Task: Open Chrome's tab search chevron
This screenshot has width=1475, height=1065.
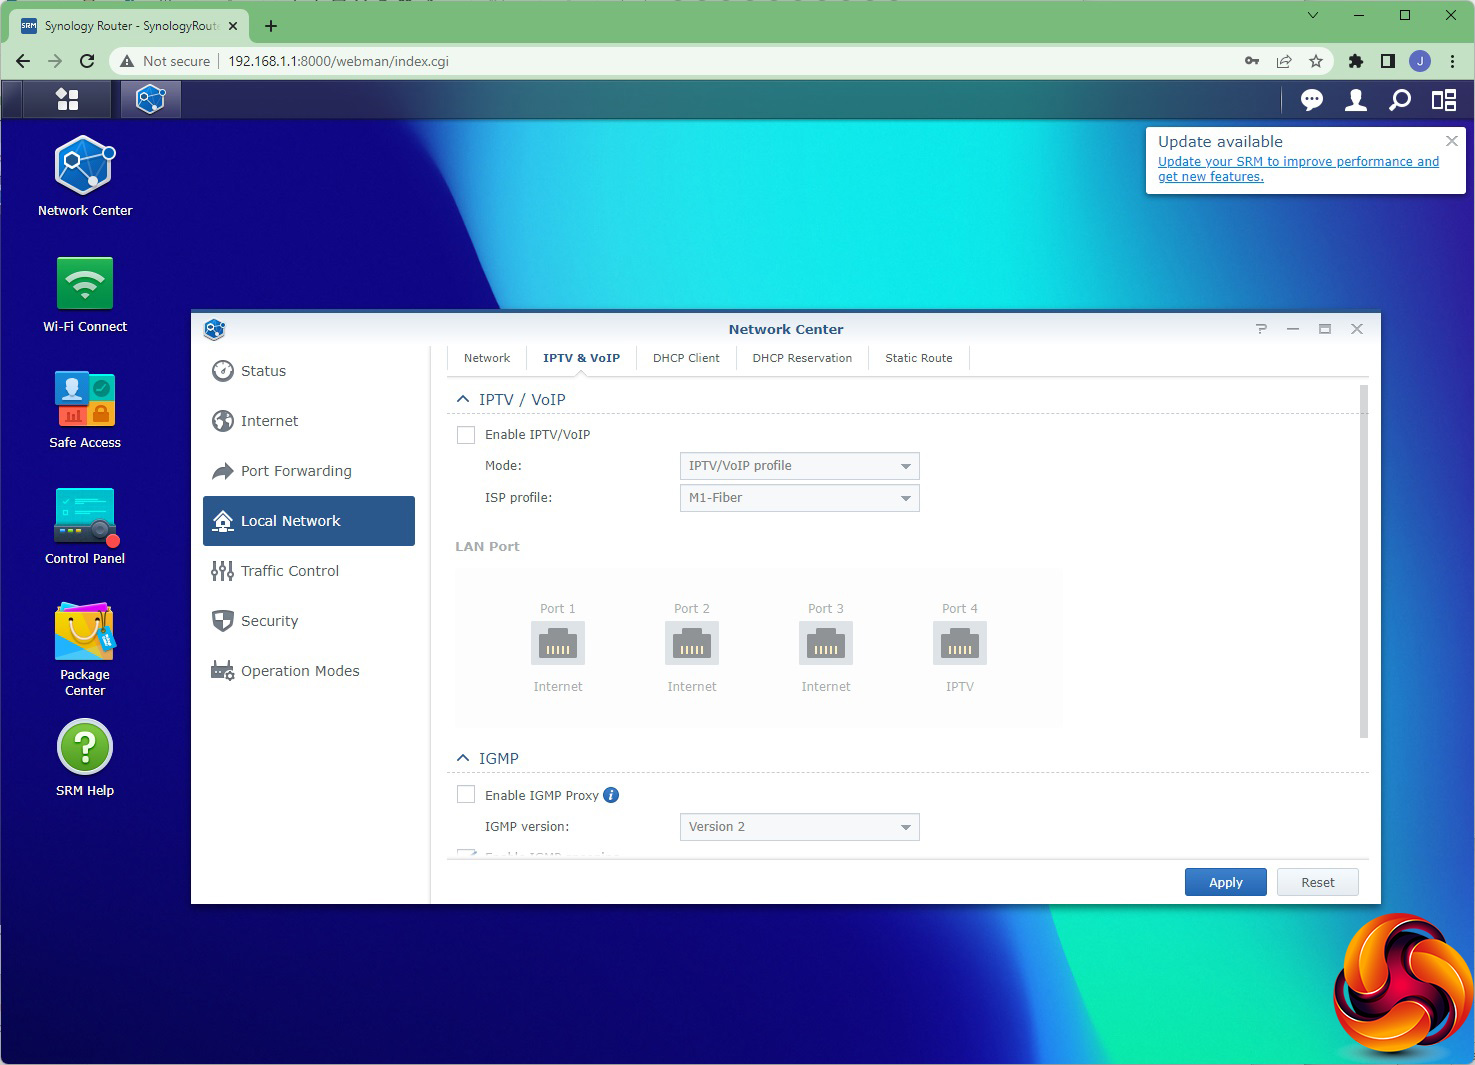Action: [x=1313, y=16]
